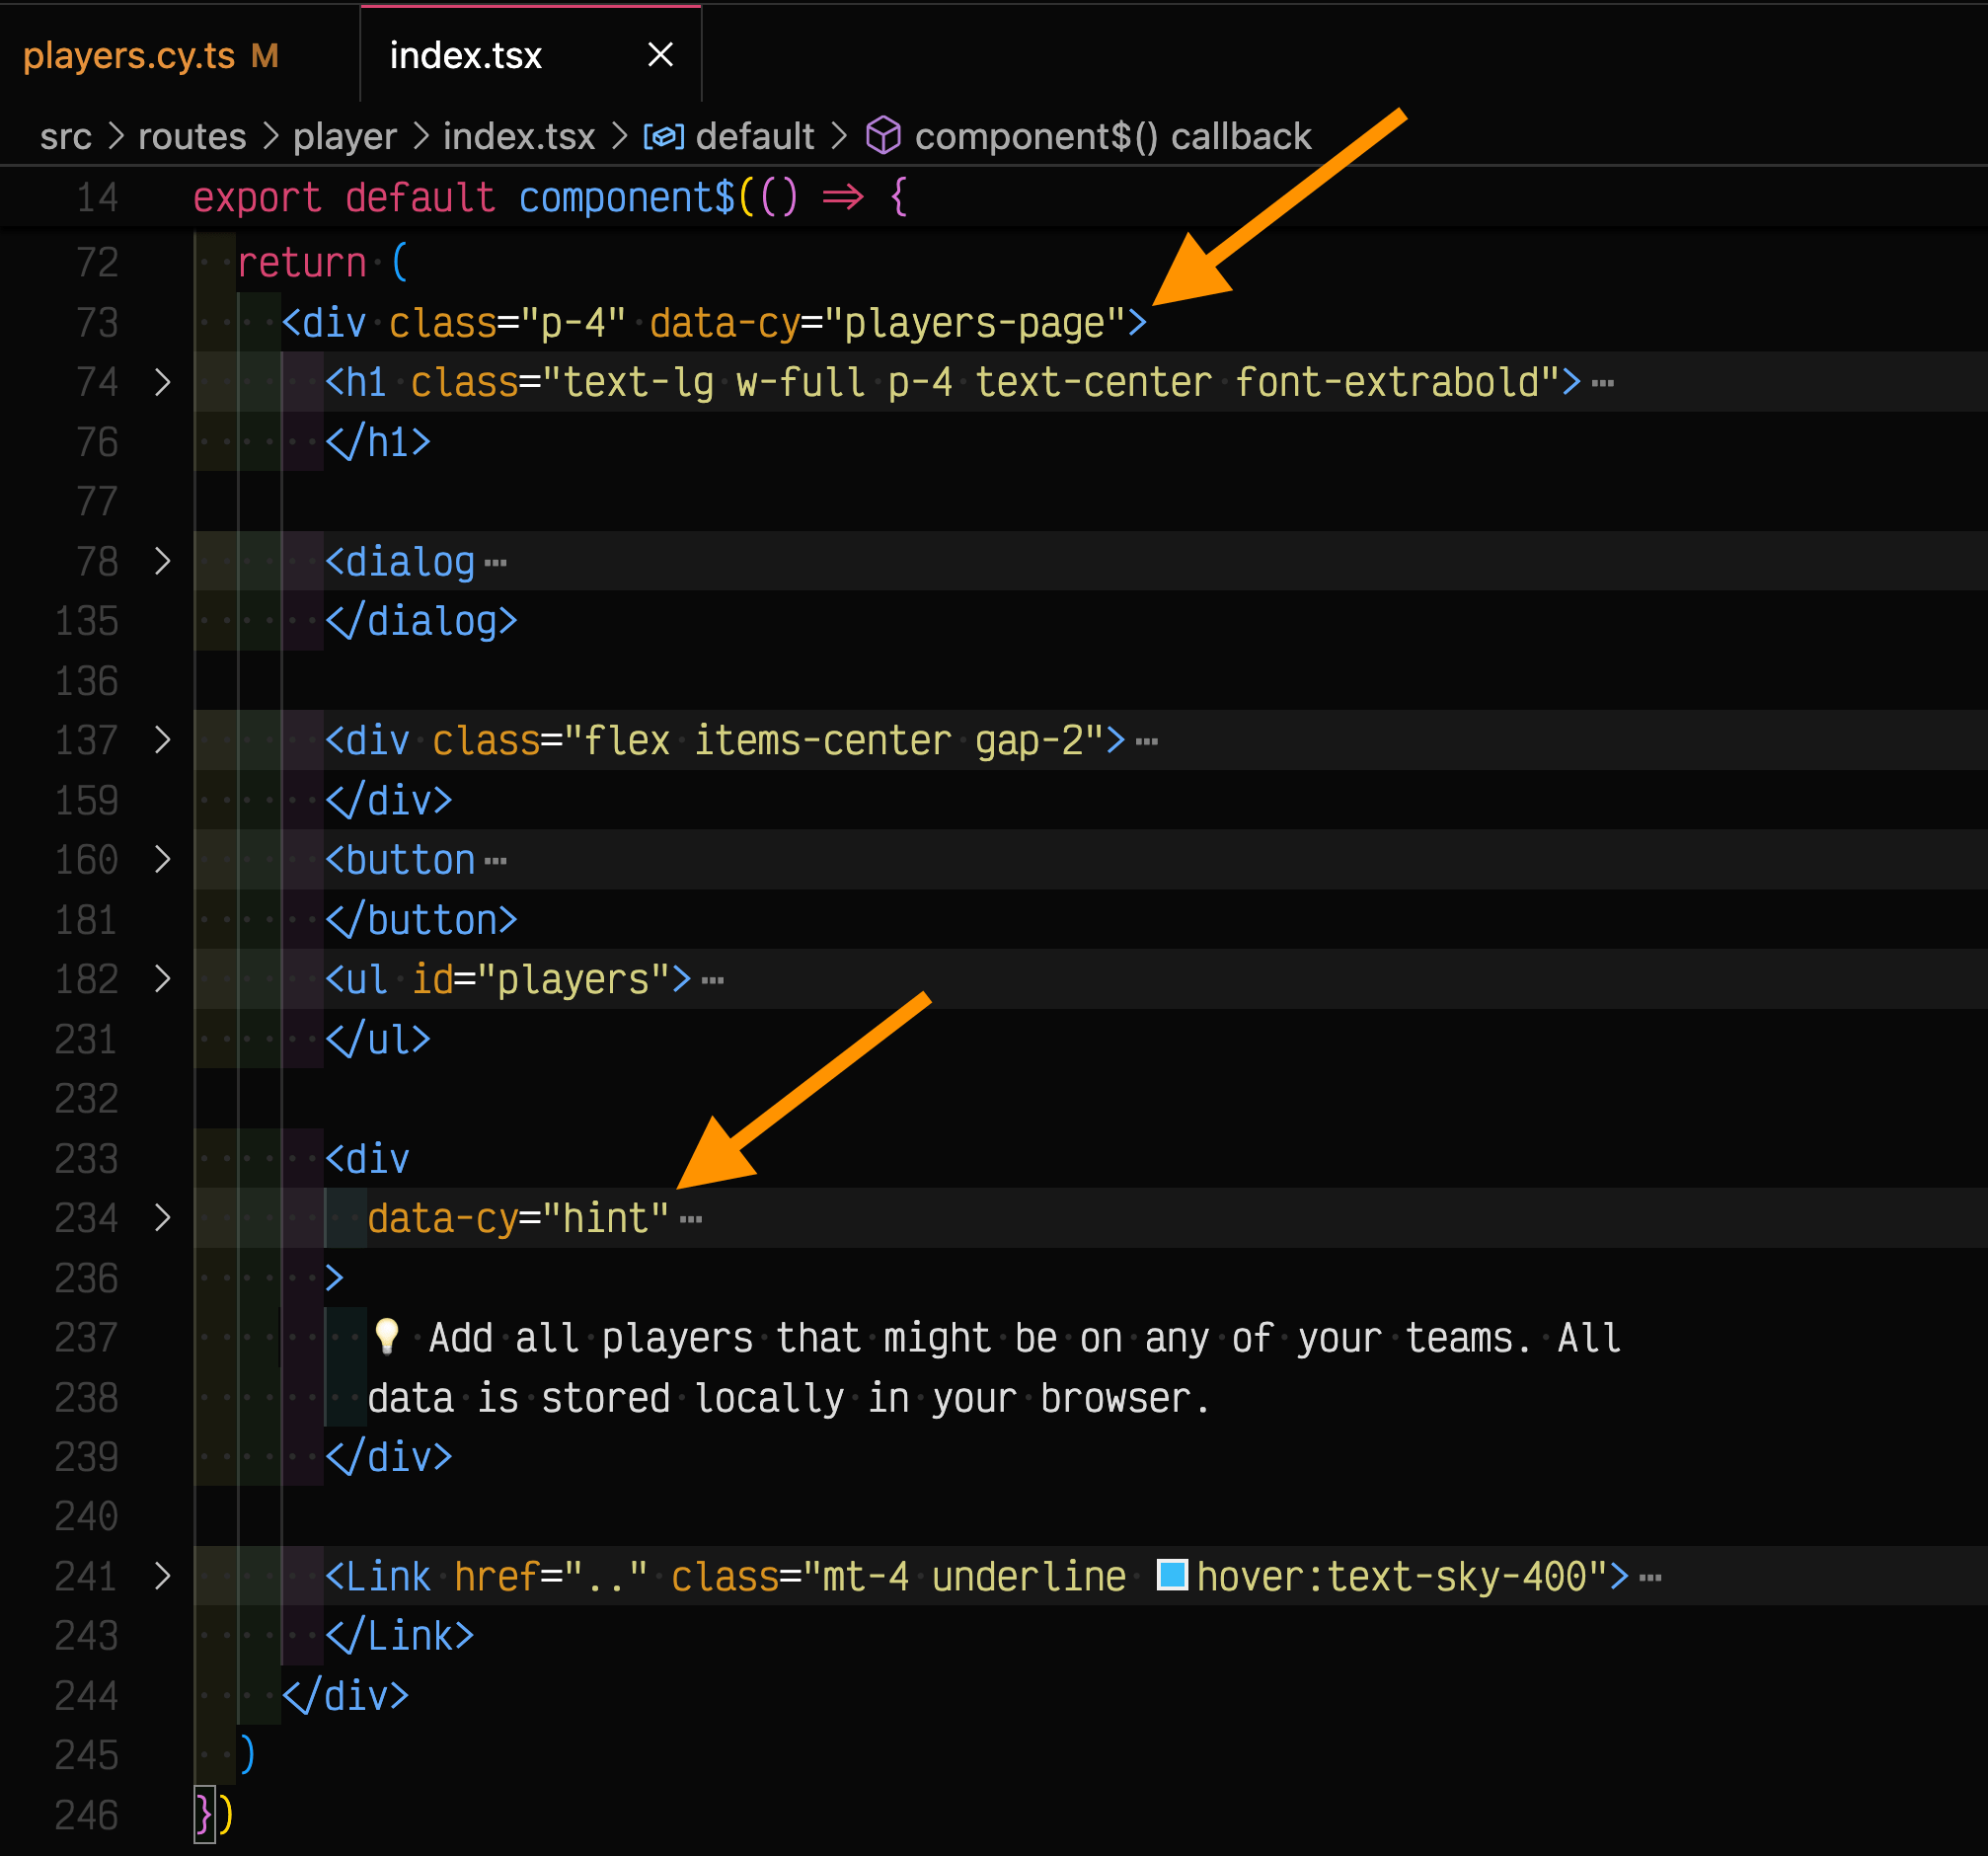This screenshot has height=1856, width=1988.
Task: Click the href=".." attribute
Action: point(551,1577)
